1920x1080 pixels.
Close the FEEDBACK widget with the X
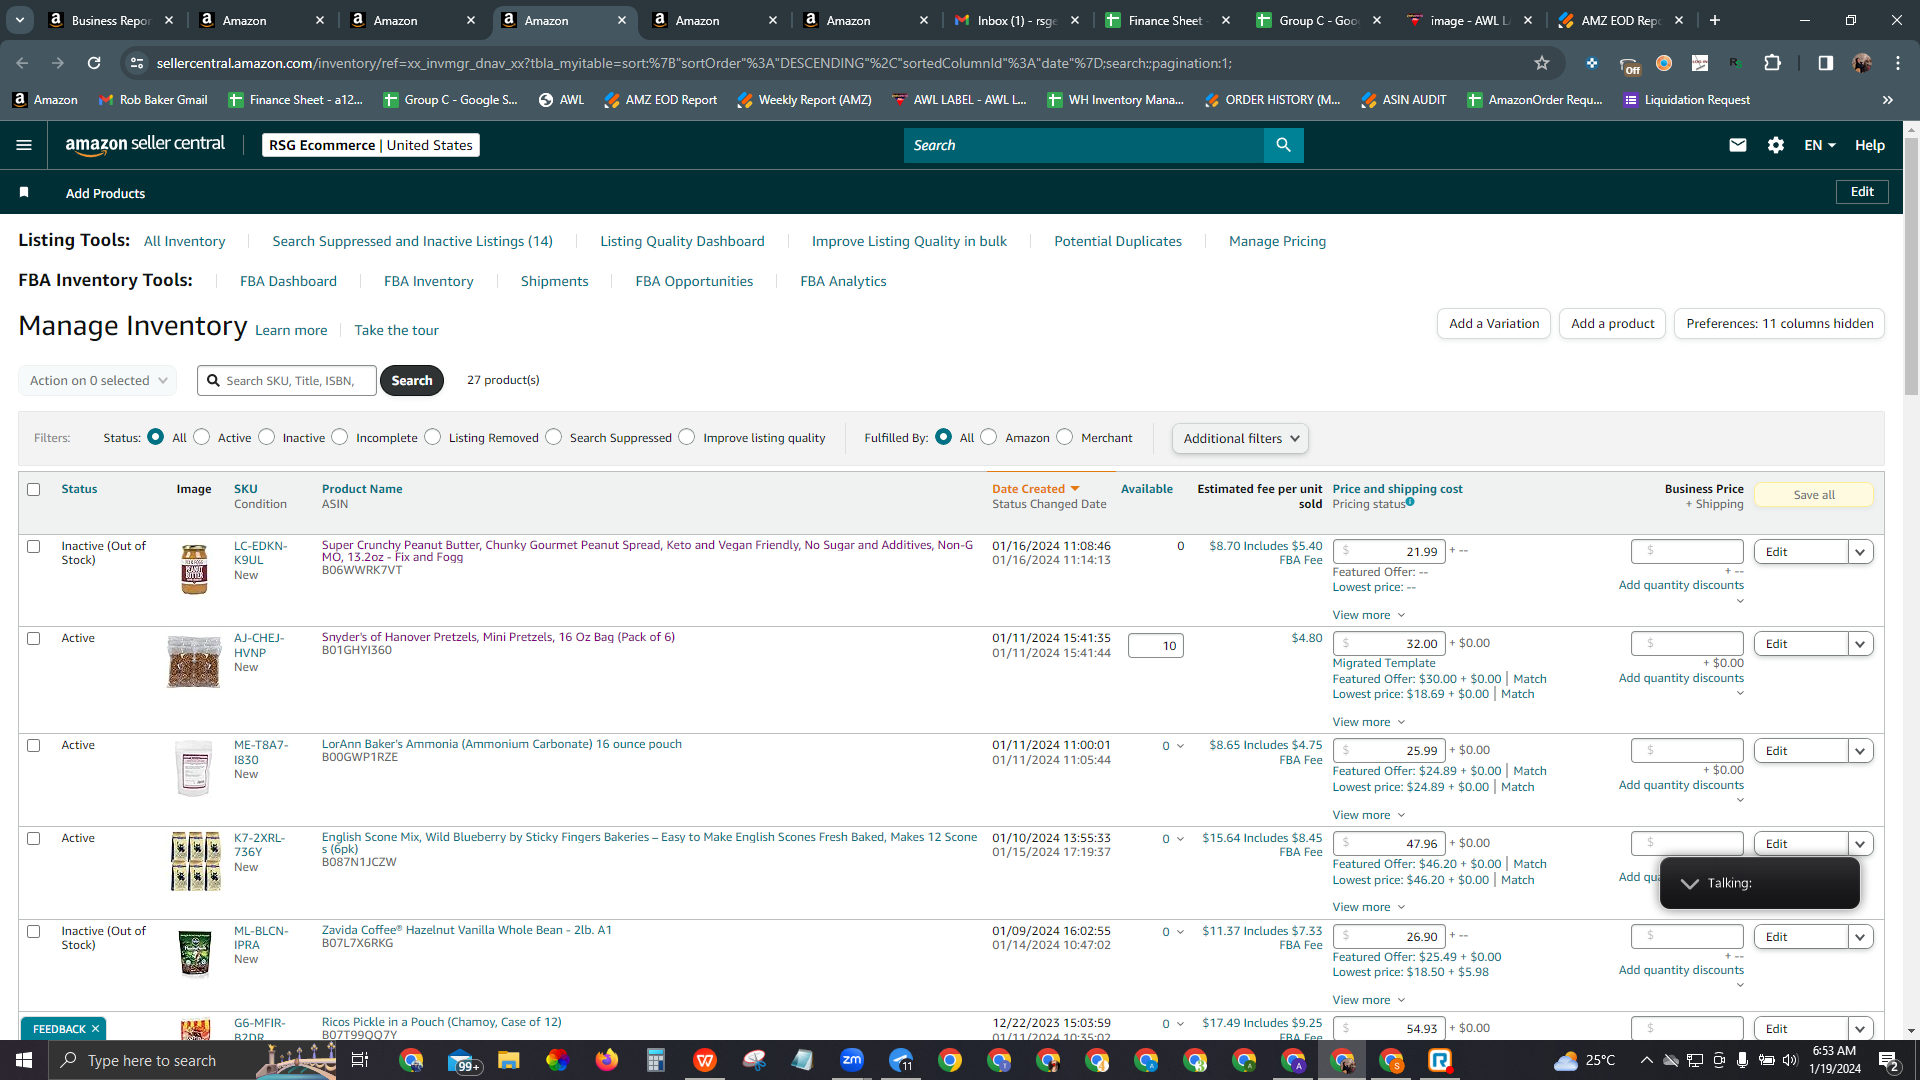[96, 1029]
